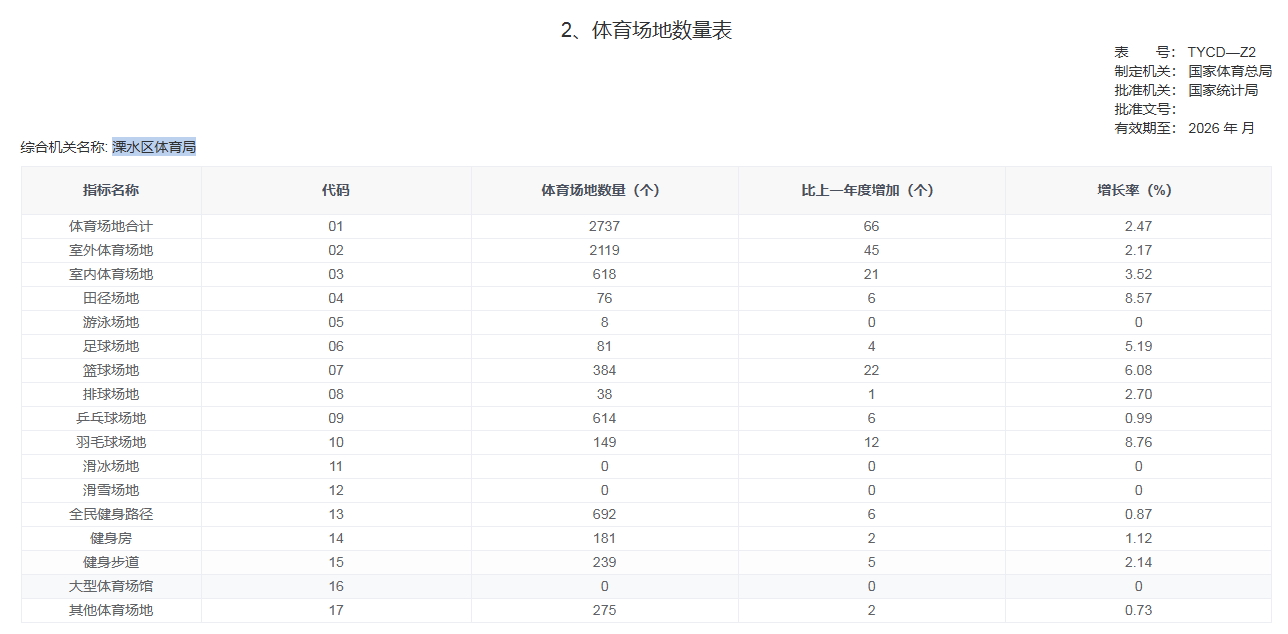1288x634 pixels.
Task: Click the form number TYCD—Z2
Action: point(1221,52)
